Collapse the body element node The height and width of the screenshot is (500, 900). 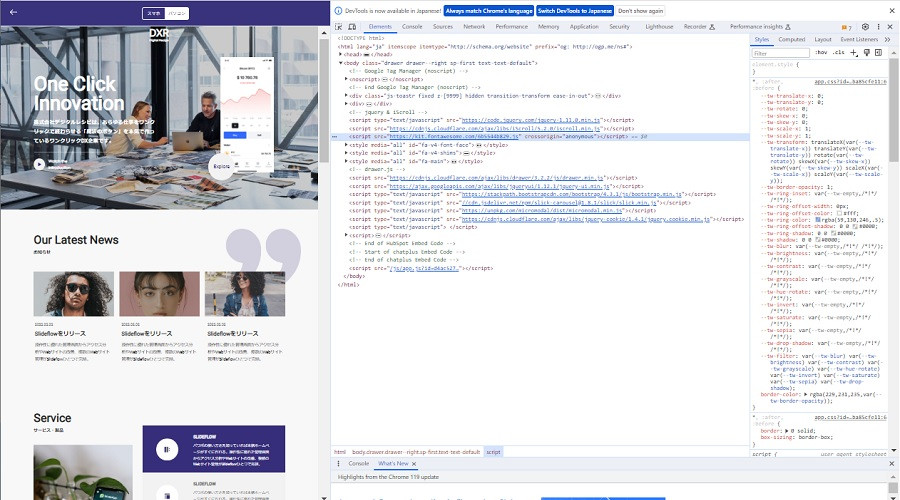[340, 63]
